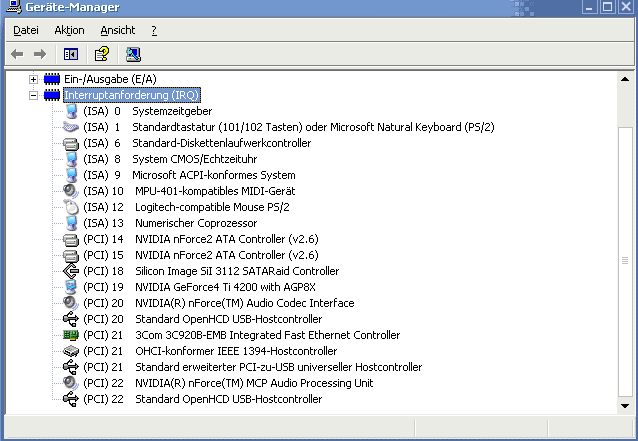Click the IRQ 22 OpenHCD USB icon
Image resolution: width=638 pixels, height=441 pixels.
[71, 399]
